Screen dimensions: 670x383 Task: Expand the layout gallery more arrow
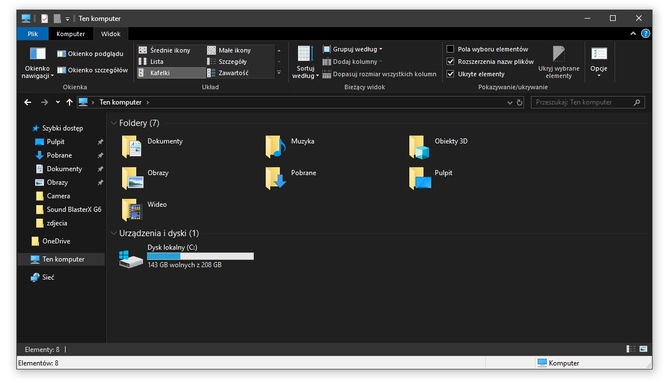click(279, 73)
